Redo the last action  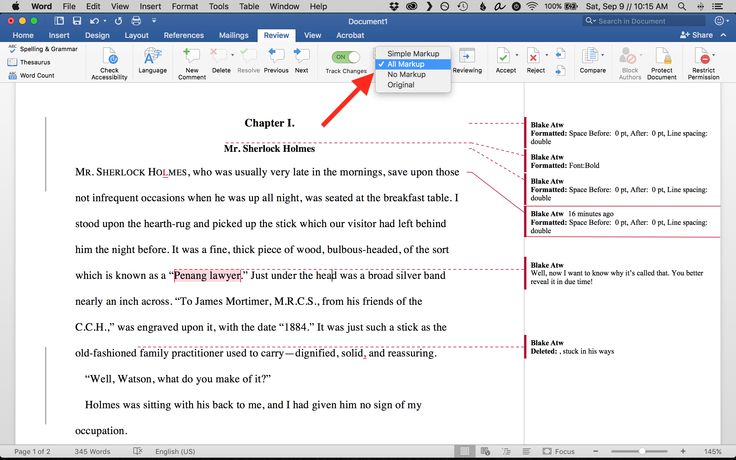tap(118, 21)
